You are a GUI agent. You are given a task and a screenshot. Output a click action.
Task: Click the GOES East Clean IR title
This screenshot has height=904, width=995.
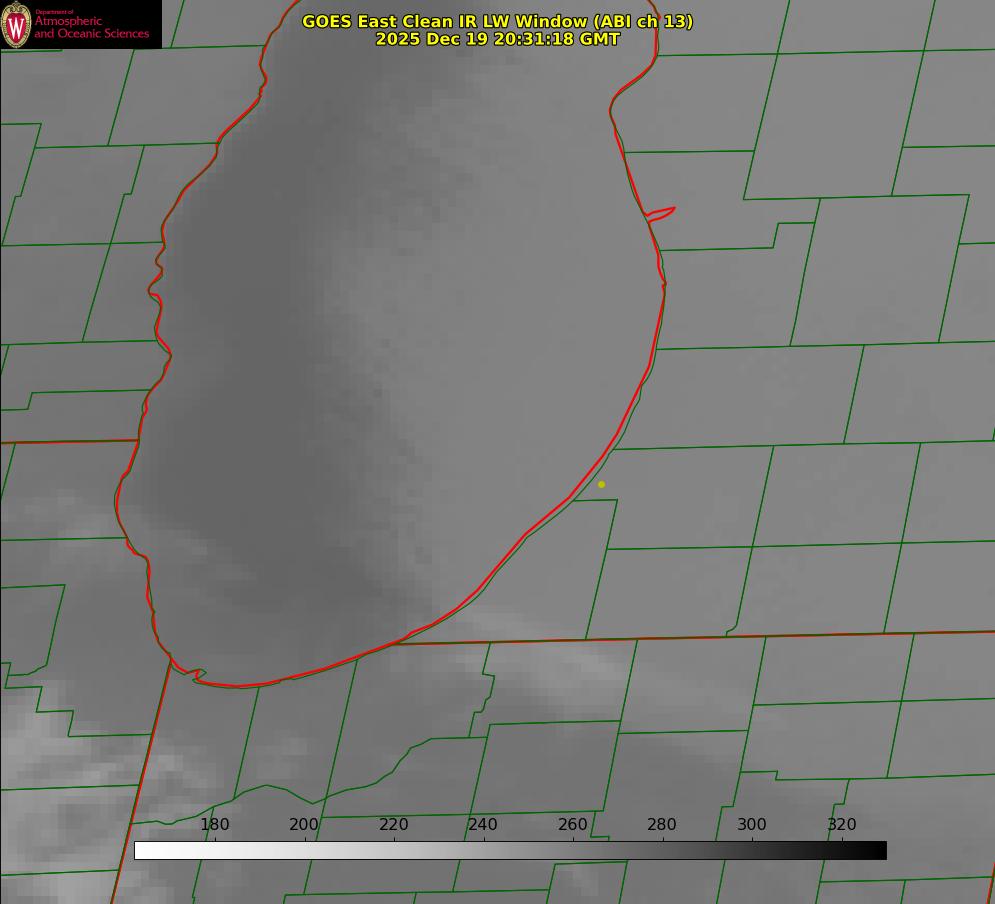497,21
